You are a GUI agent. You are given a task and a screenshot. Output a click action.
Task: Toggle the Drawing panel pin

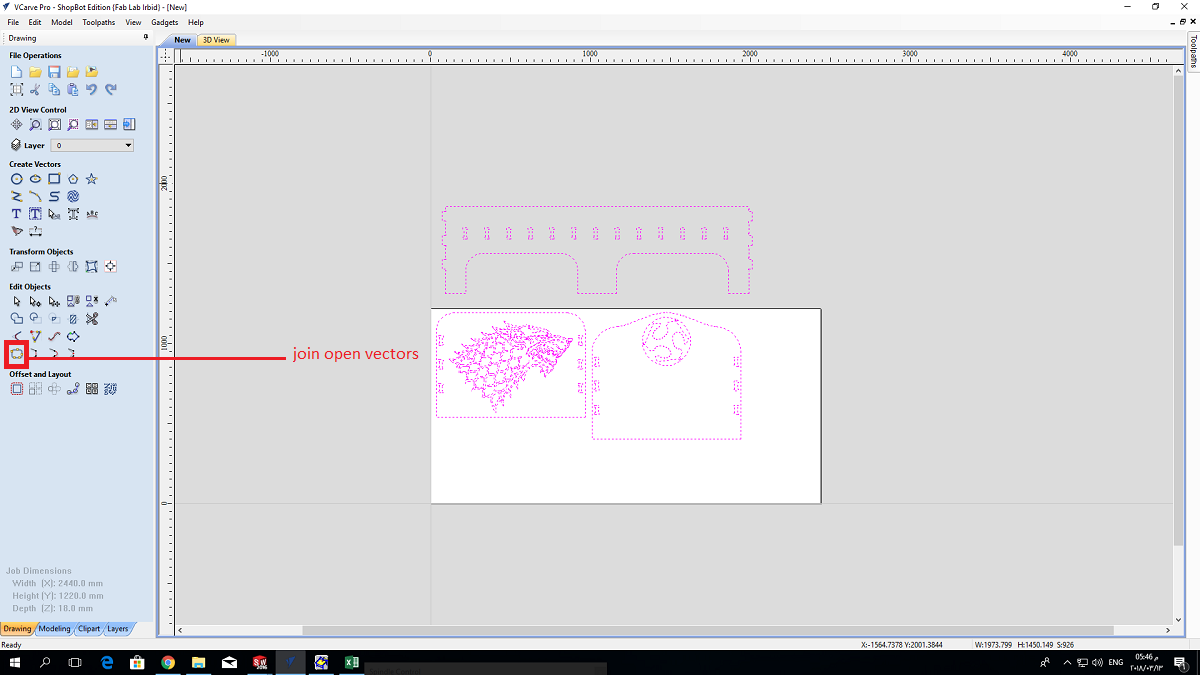point(146,38)
